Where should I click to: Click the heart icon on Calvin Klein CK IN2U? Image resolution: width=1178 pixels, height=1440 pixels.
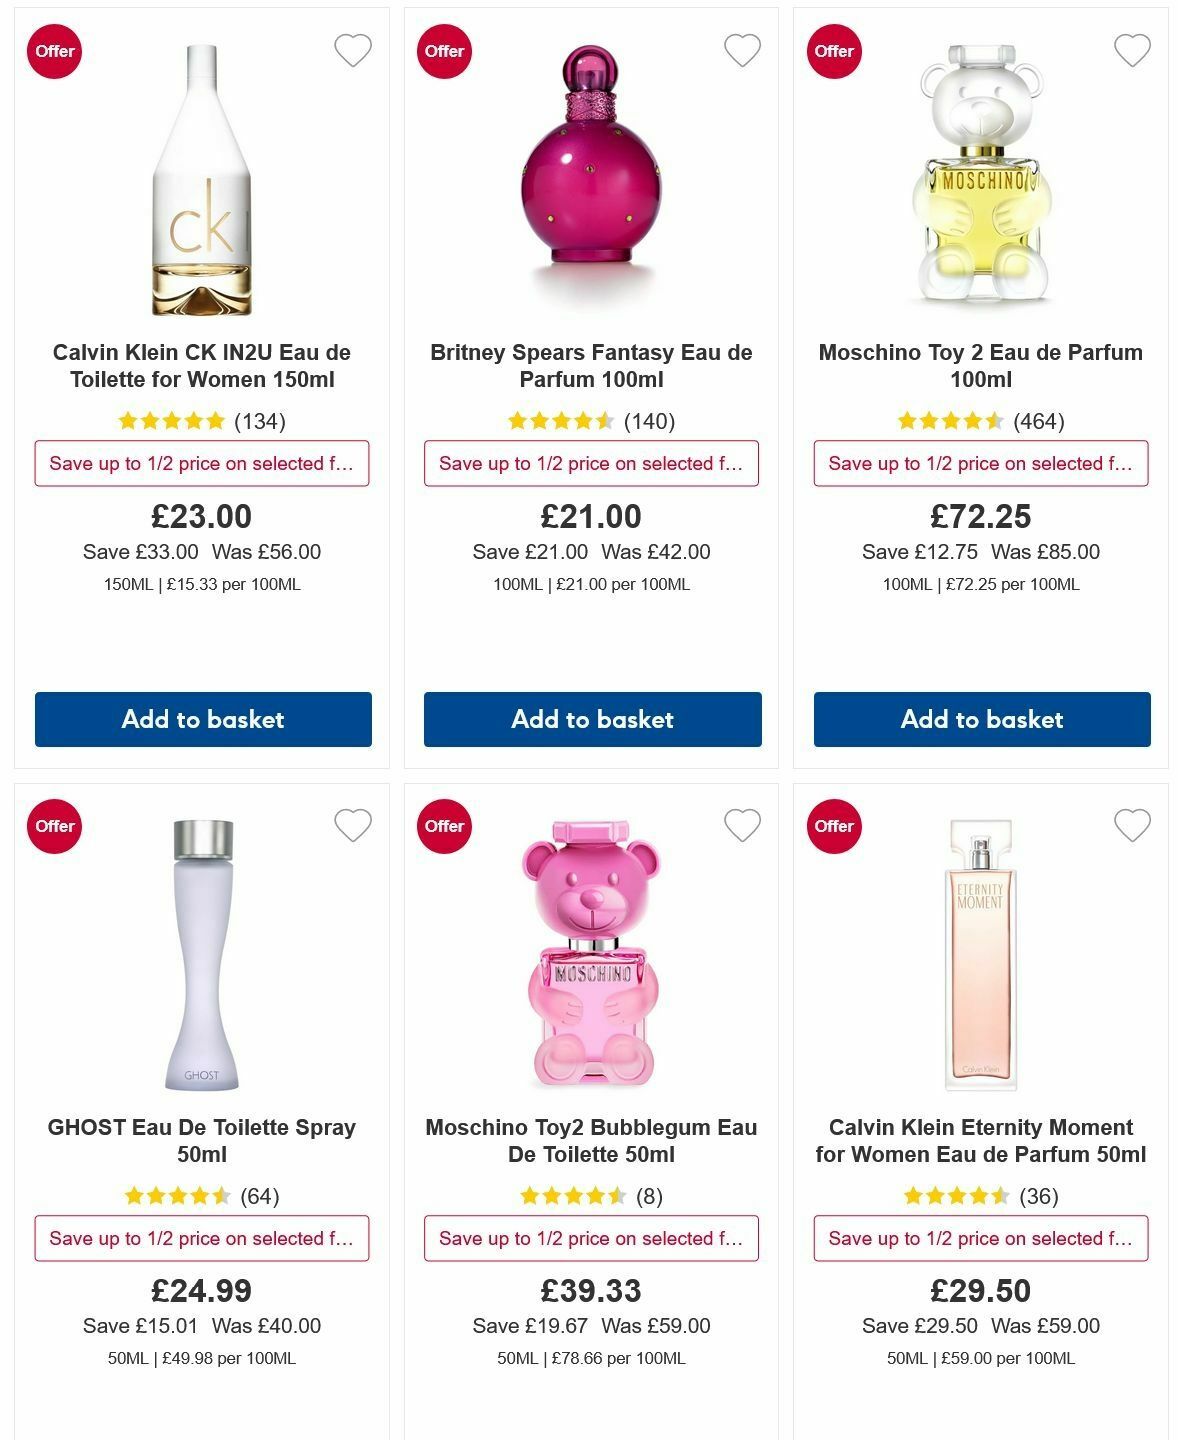352,51
